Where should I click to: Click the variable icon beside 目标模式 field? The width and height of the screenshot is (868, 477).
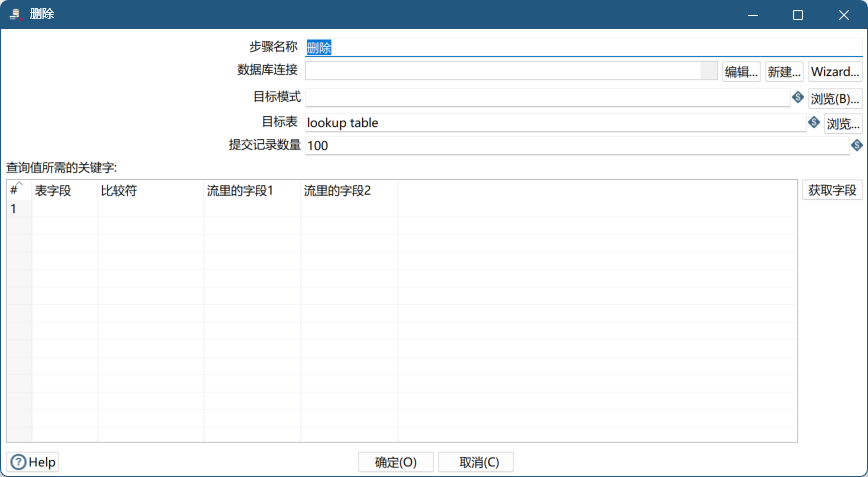(x=798, y=97)
